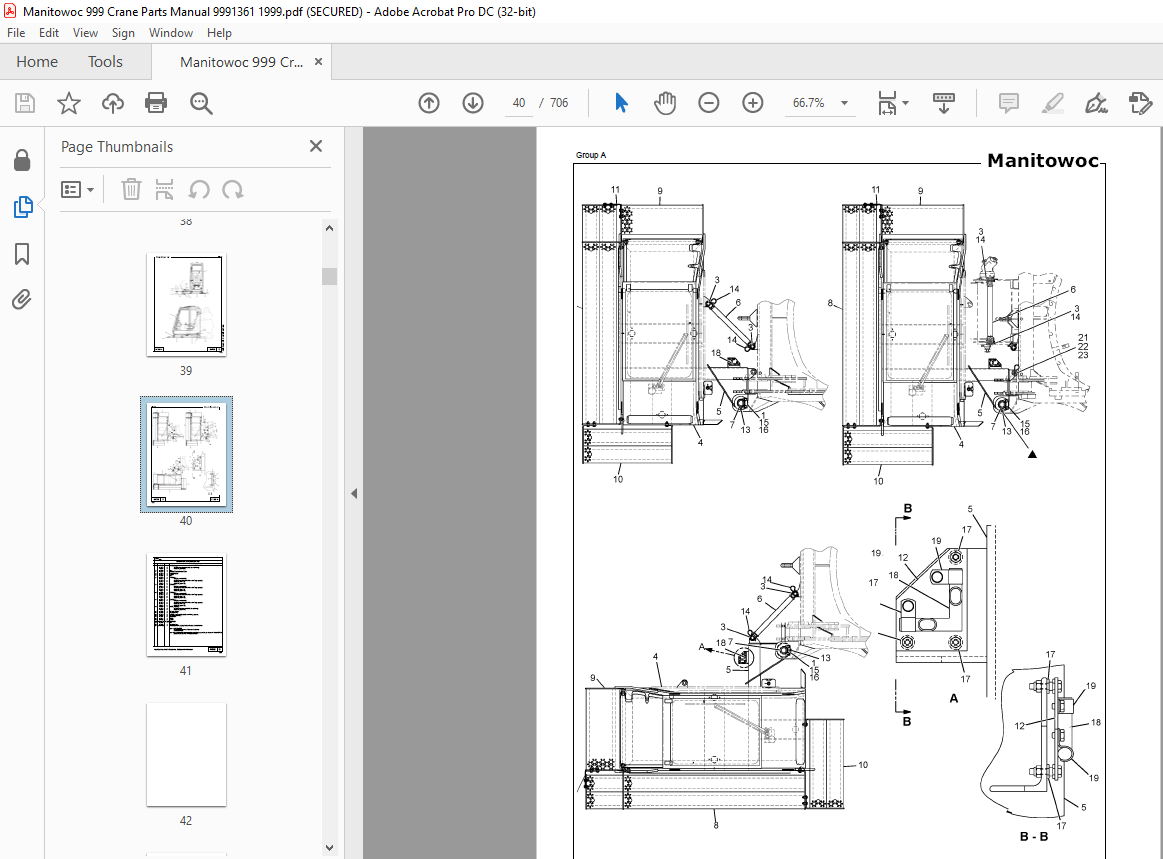Collapse the navigation pane with arrow
This screenshot has width=1163, height=859.
tap(354, 493)
